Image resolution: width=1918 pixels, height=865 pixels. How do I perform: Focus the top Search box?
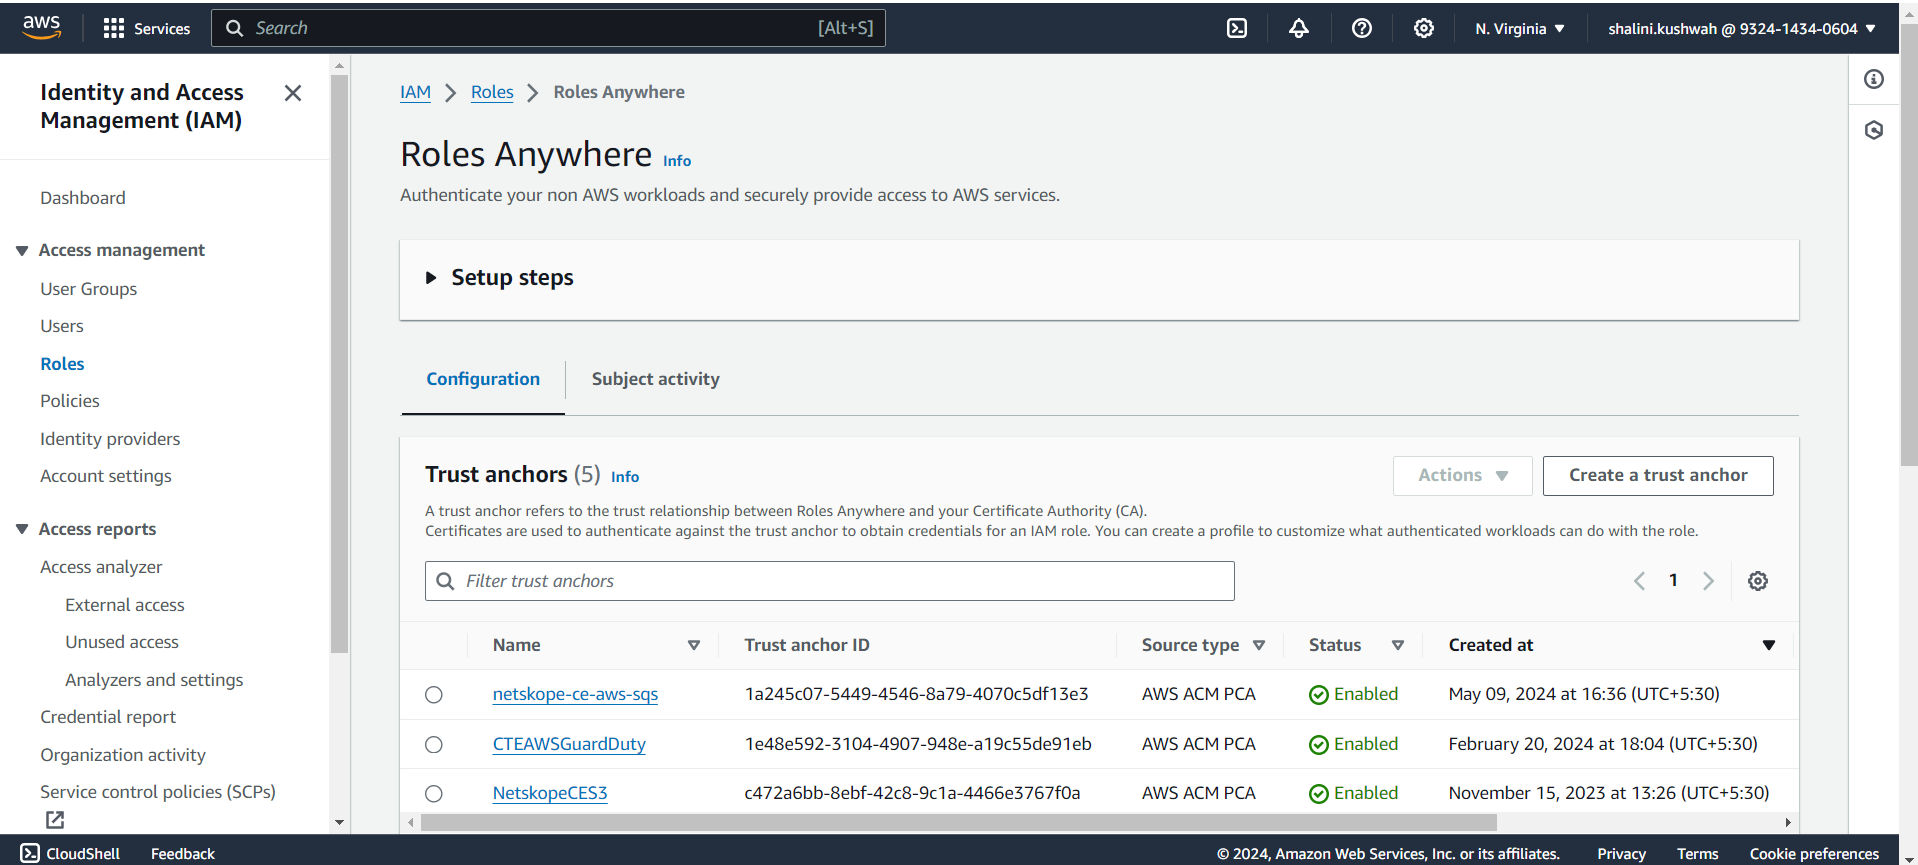click(548, 28)
